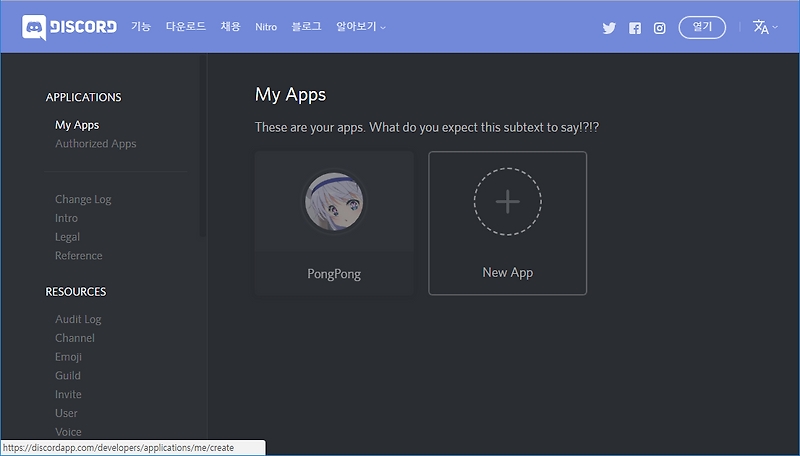Click the New App label text
The image size is (800, 456).
pyautogui.click(x=508, y=273)
